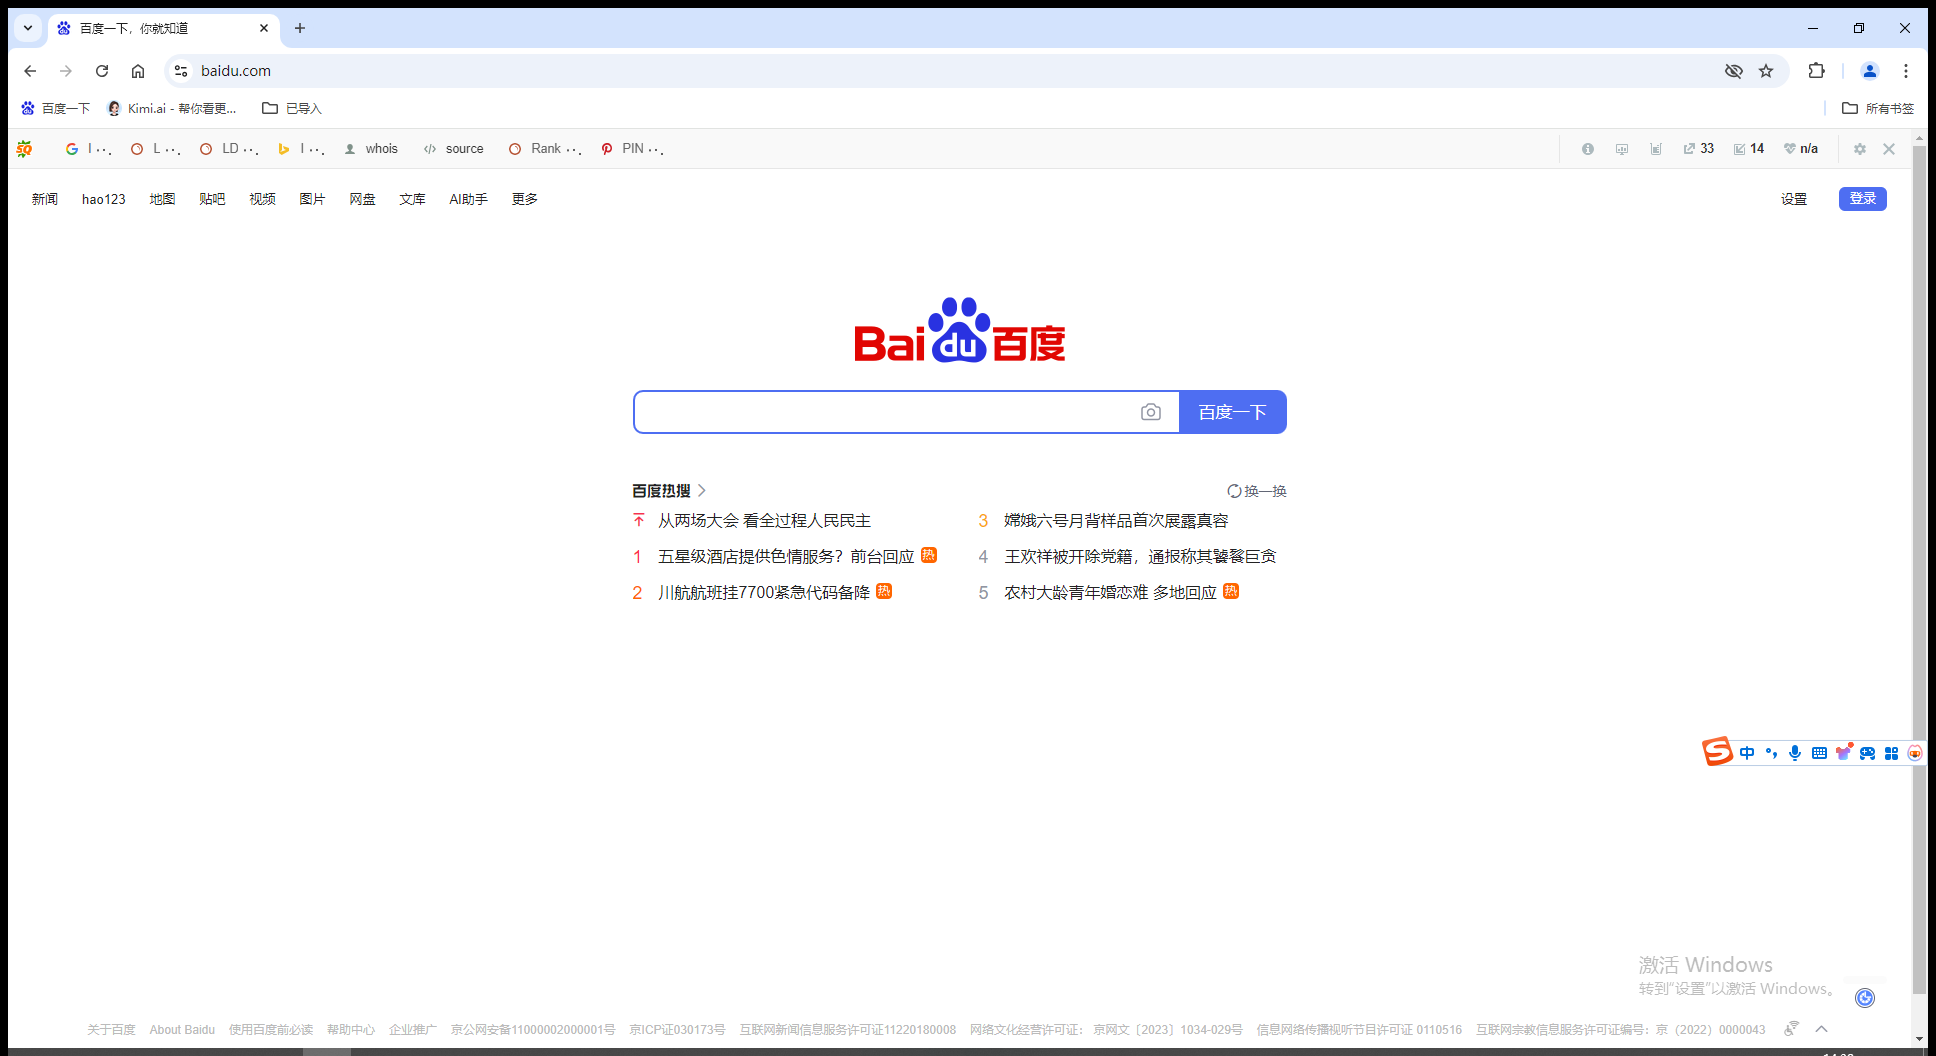Click the browser back arrow
The width and height of the screenshot is (1936, 1056).
[30, 71]
